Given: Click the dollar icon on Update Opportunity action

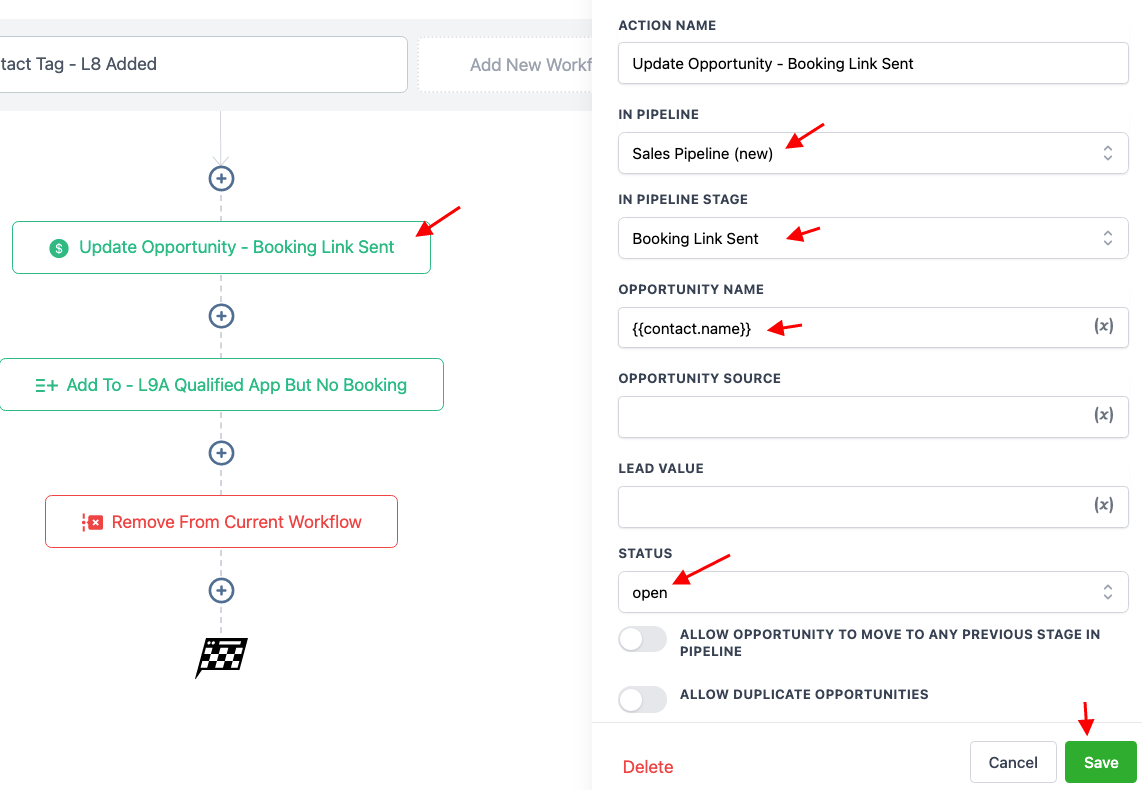Looking at the screenshot, I should pyautogui.click(x=61, y=246).
